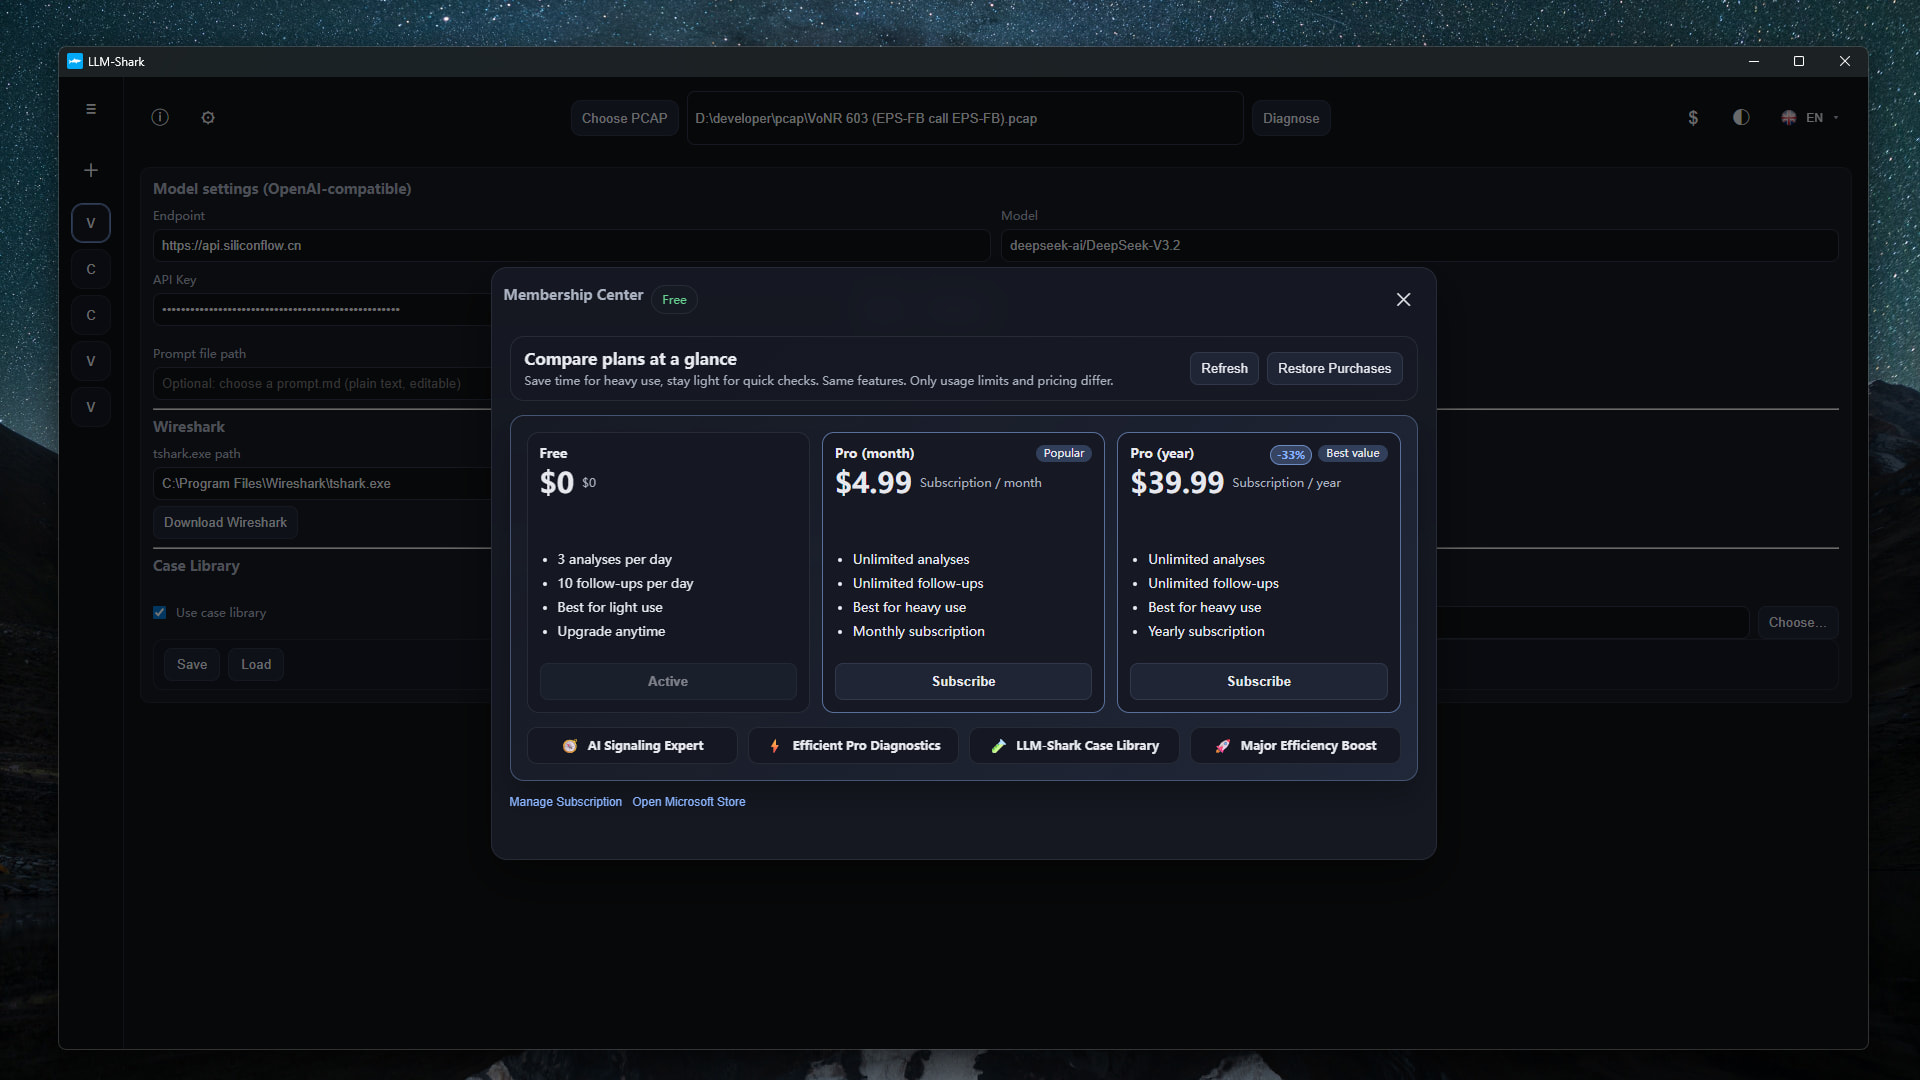1920x1080 pixels.
Task: Open the info icon in toolbar
Action: [160, 118]
